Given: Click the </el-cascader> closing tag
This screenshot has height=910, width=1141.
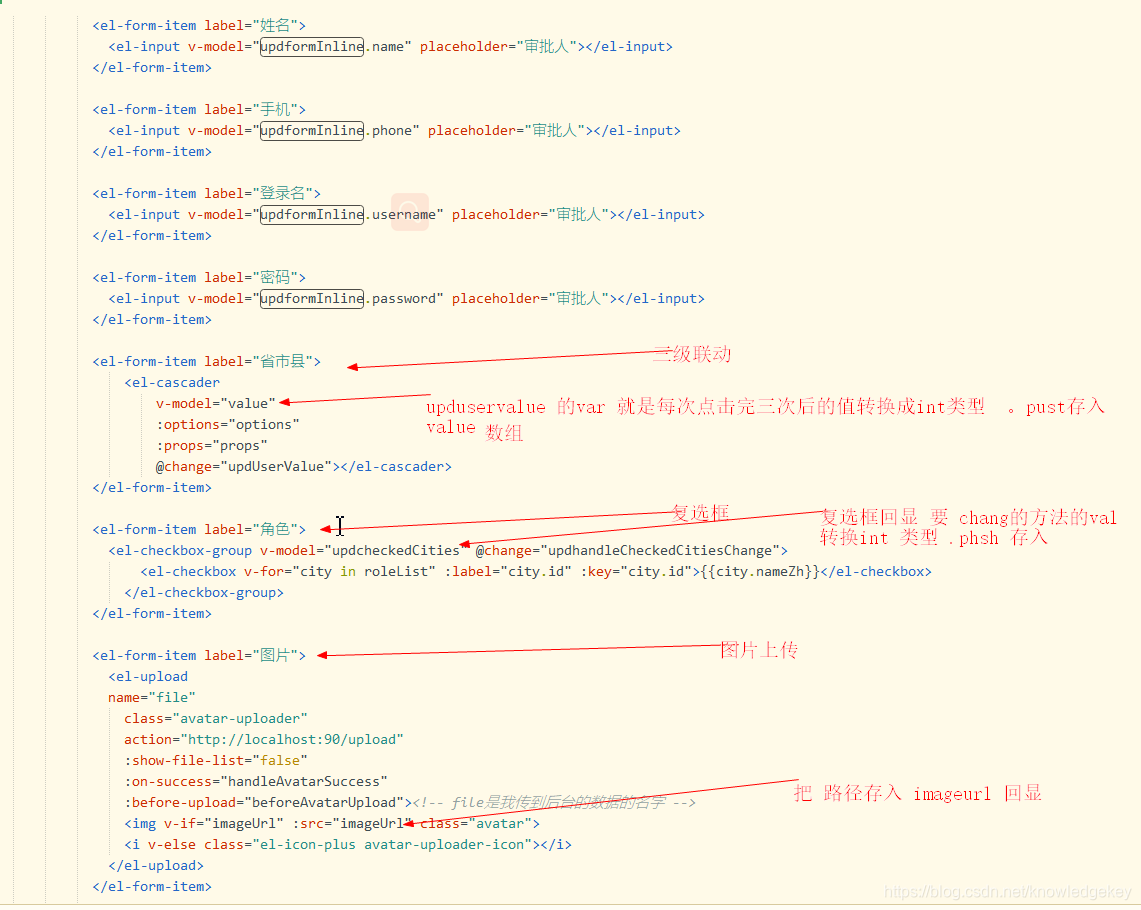Looking at the screenshot, I should pos(396,466).
